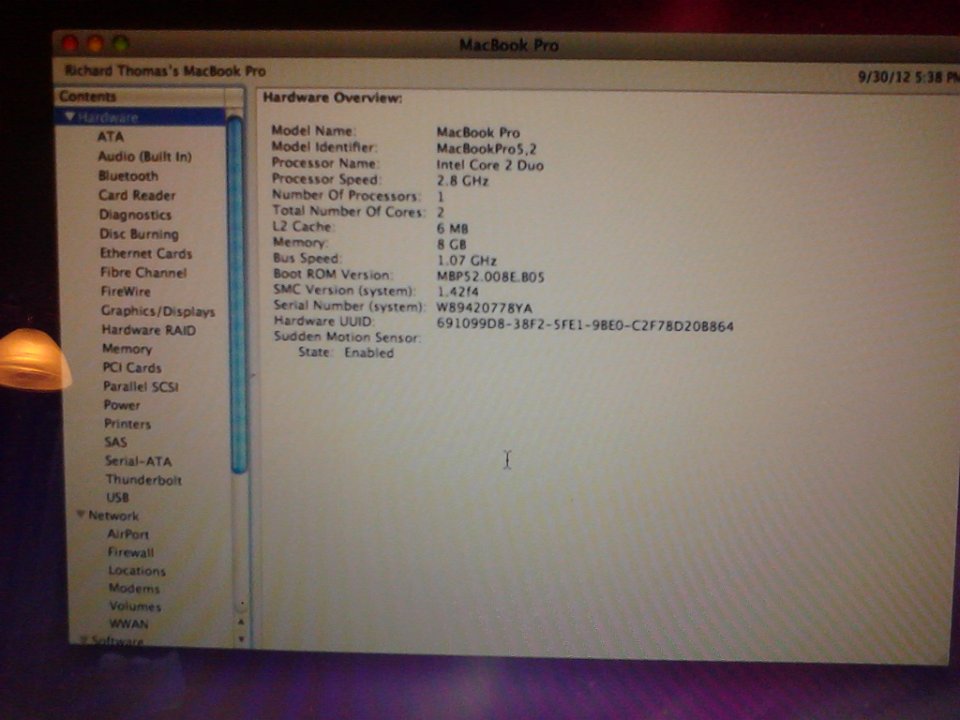The width and height of the screenshot is (960, 720).
Task: Select Disc Burning entry
Action: 139,234
